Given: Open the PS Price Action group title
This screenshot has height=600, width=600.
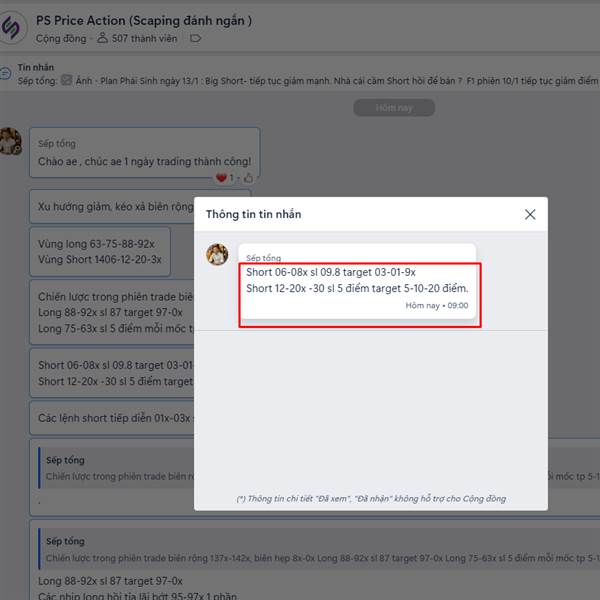Looking at the screenshot, I should [144, 20].
